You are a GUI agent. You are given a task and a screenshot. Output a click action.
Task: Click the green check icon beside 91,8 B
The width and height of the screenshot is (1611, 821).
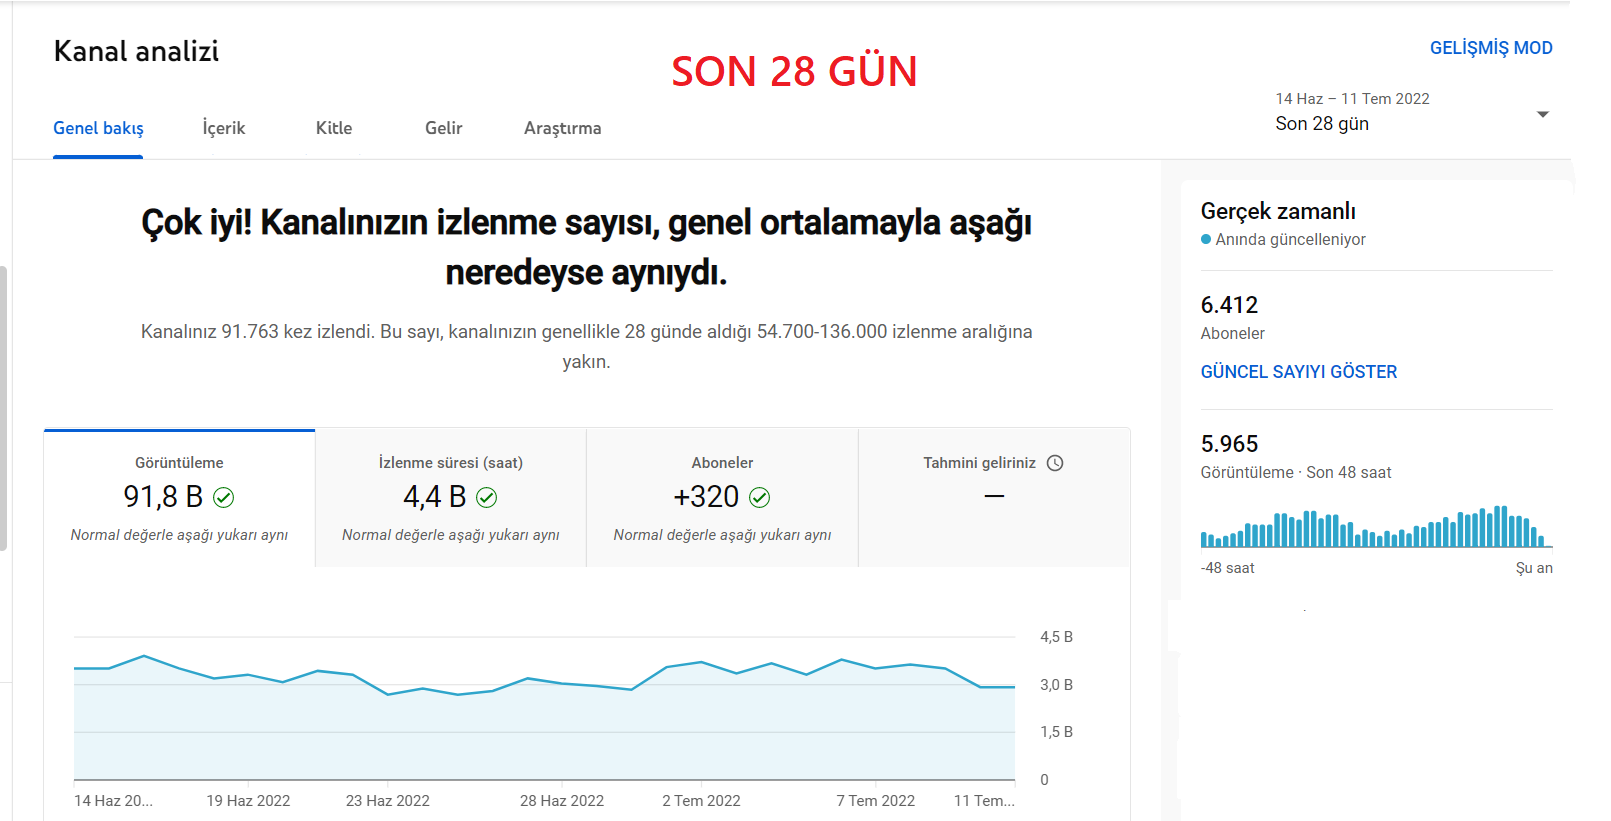224,497
